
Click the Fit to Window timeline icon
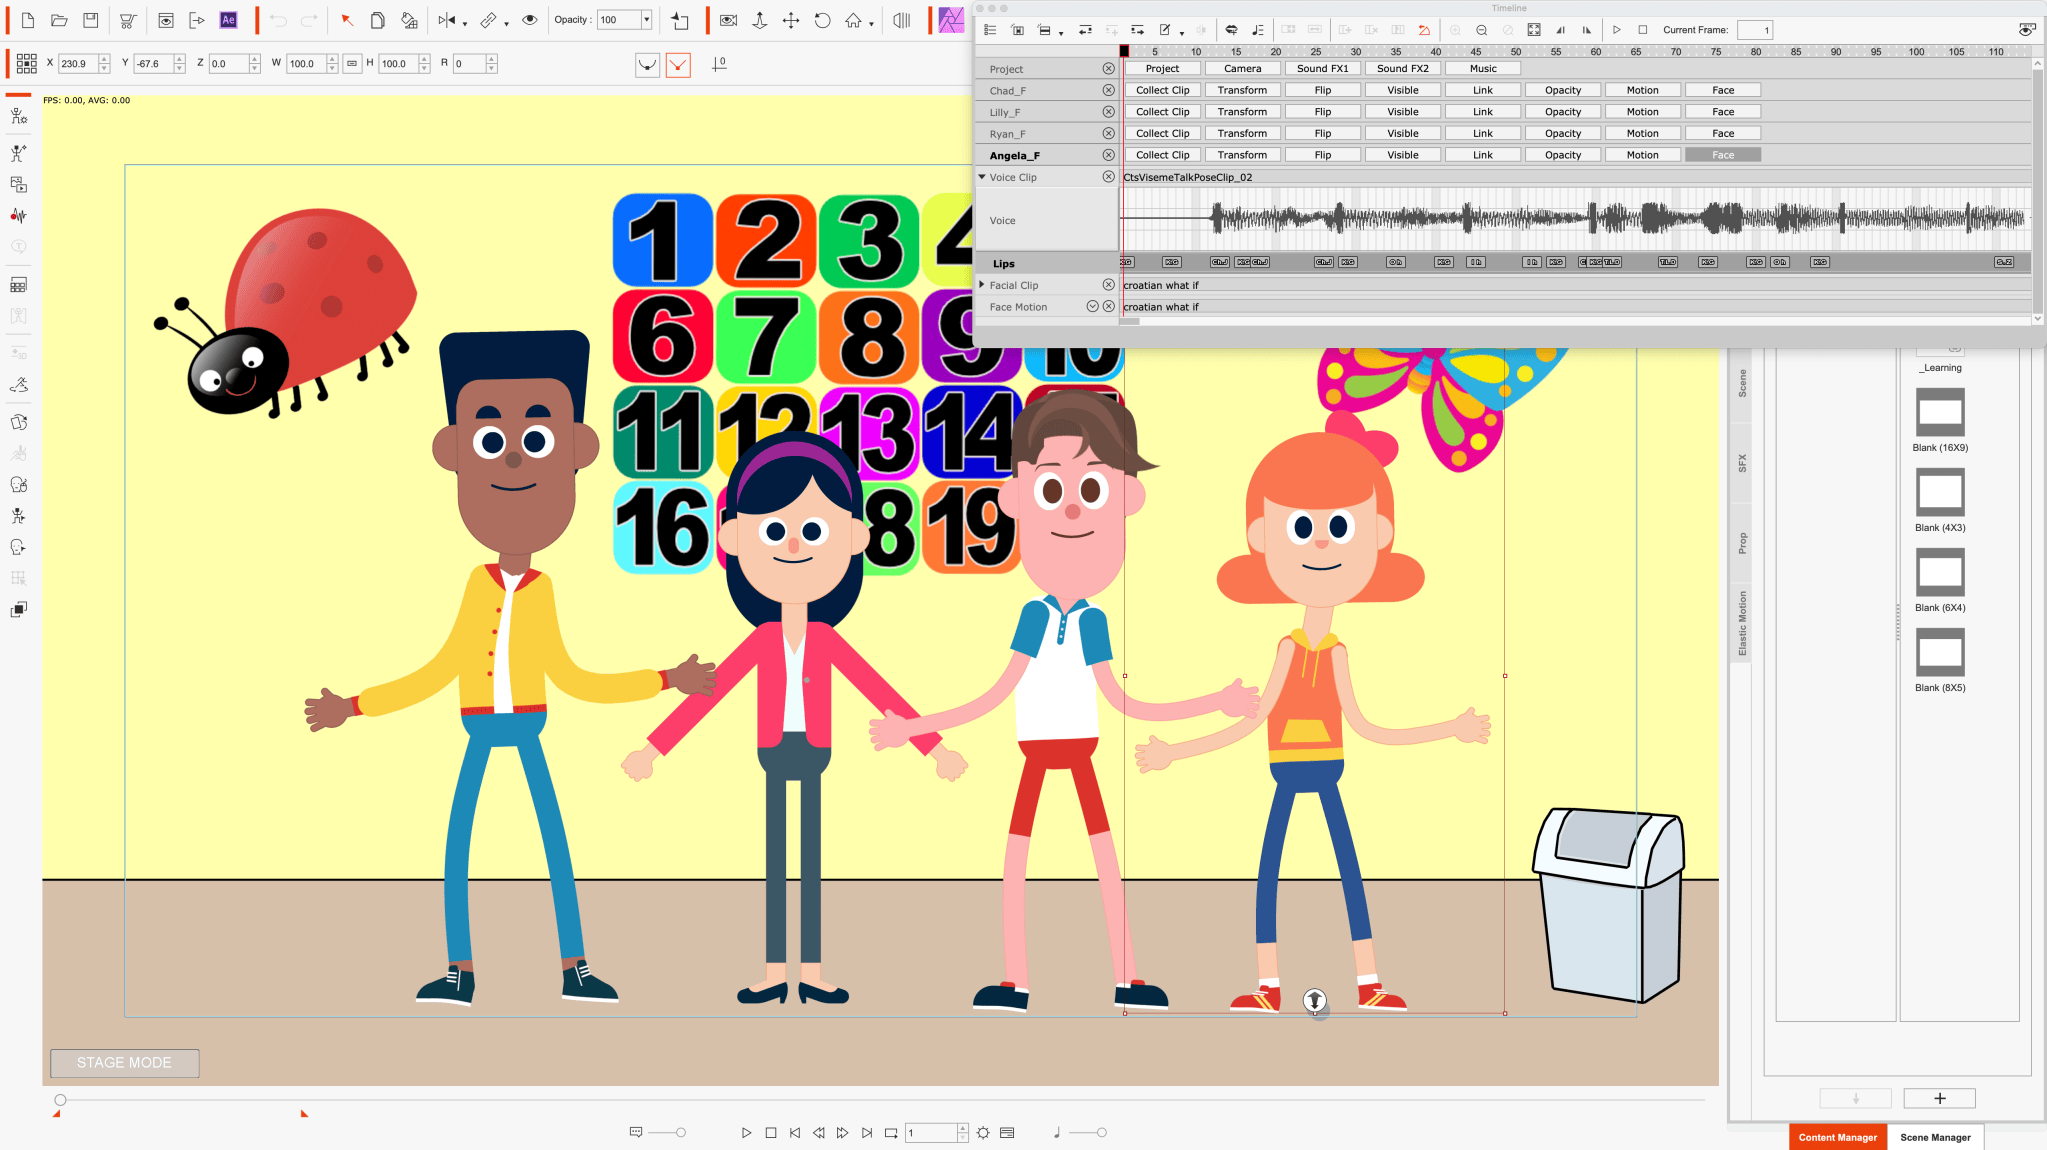point(1534,30)
